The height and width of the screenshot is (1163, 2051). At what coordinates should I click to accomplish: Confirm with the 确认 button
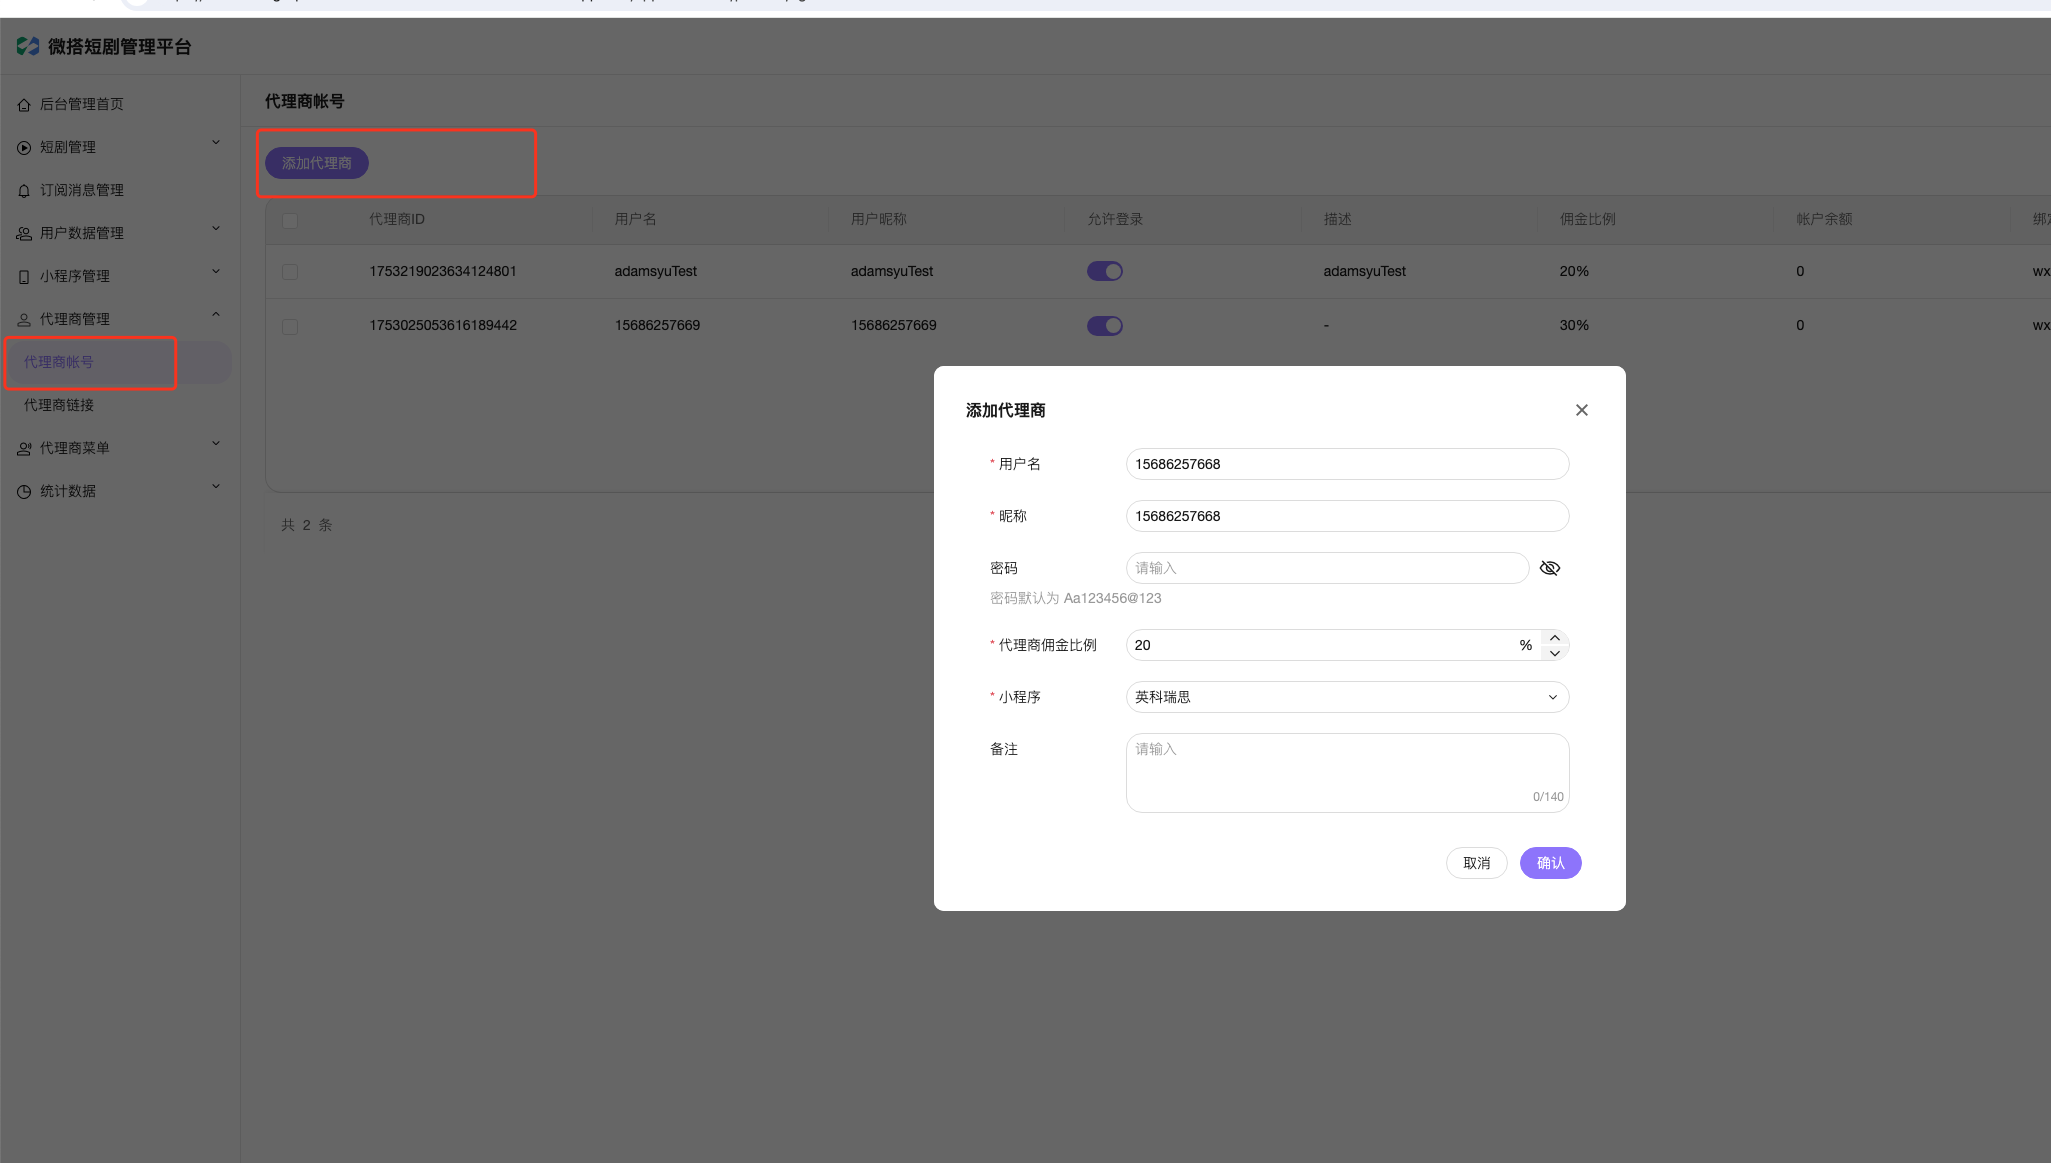[x=1550, y=863]
